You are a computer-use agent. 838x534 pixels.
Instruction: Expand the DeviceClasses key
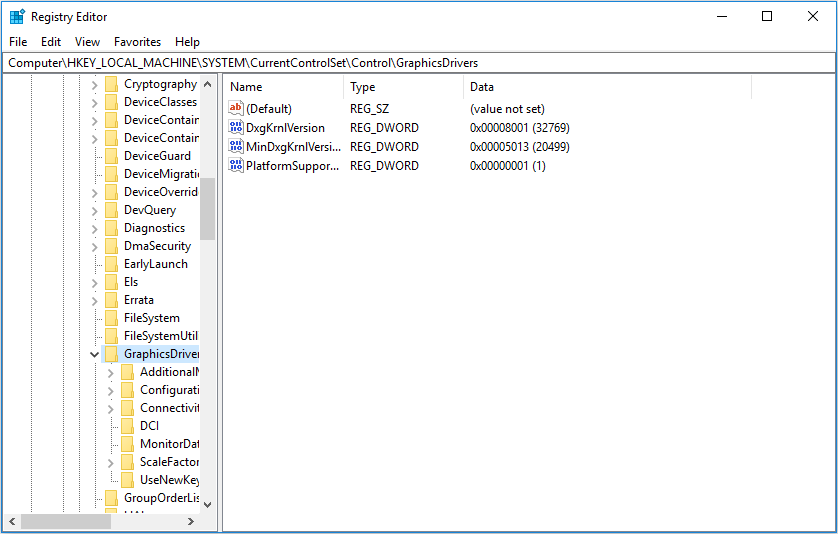(95, 103)
